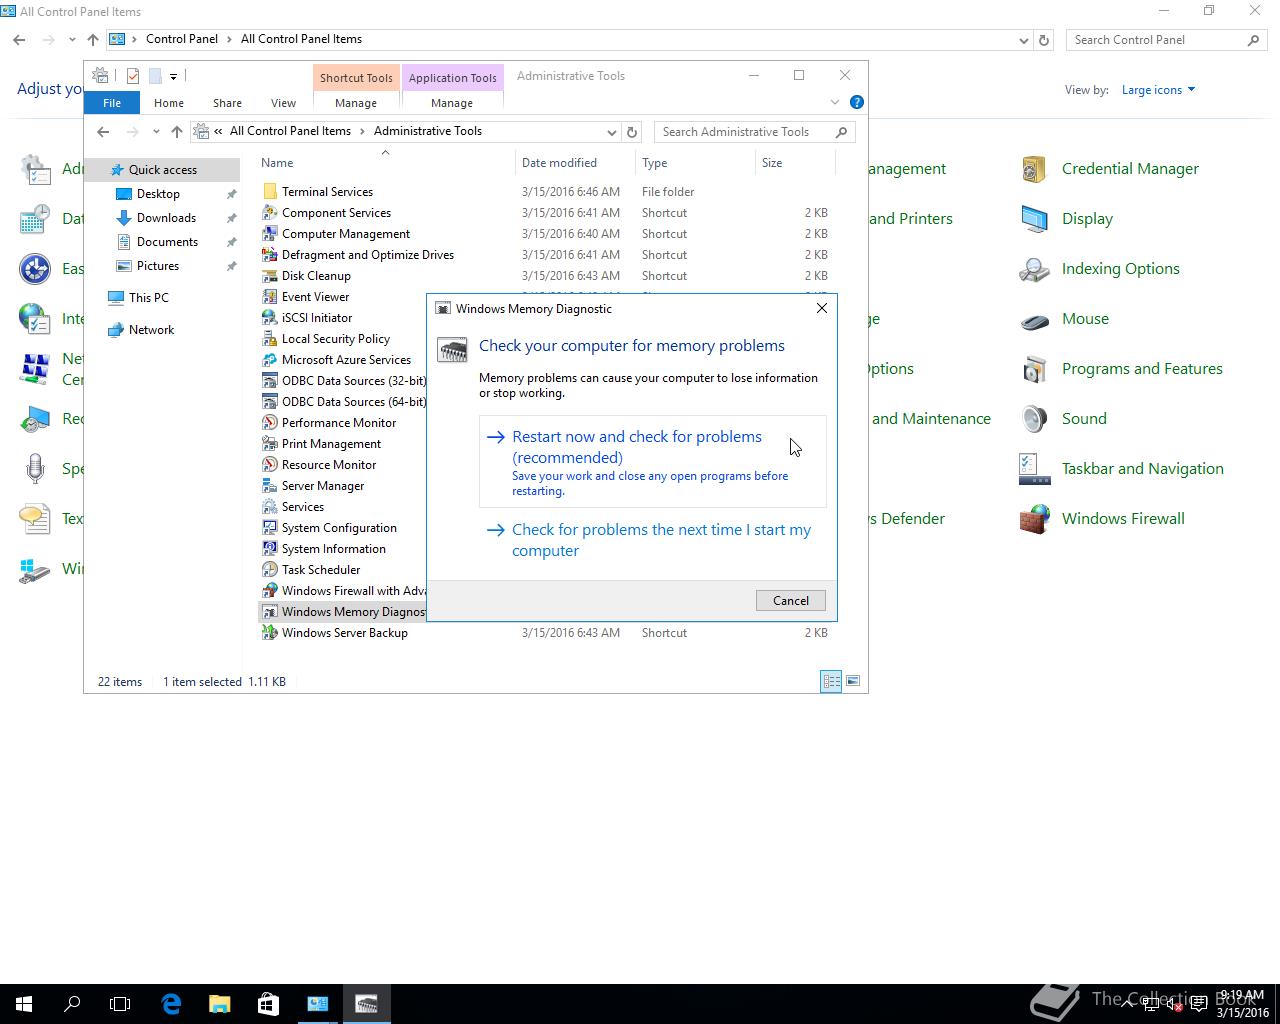Image resolution: width=1280 pixels, height=1024 pixels.
Task: Launch Microsoft Edge from taskbar
Action: click(x=170, y=1004)
